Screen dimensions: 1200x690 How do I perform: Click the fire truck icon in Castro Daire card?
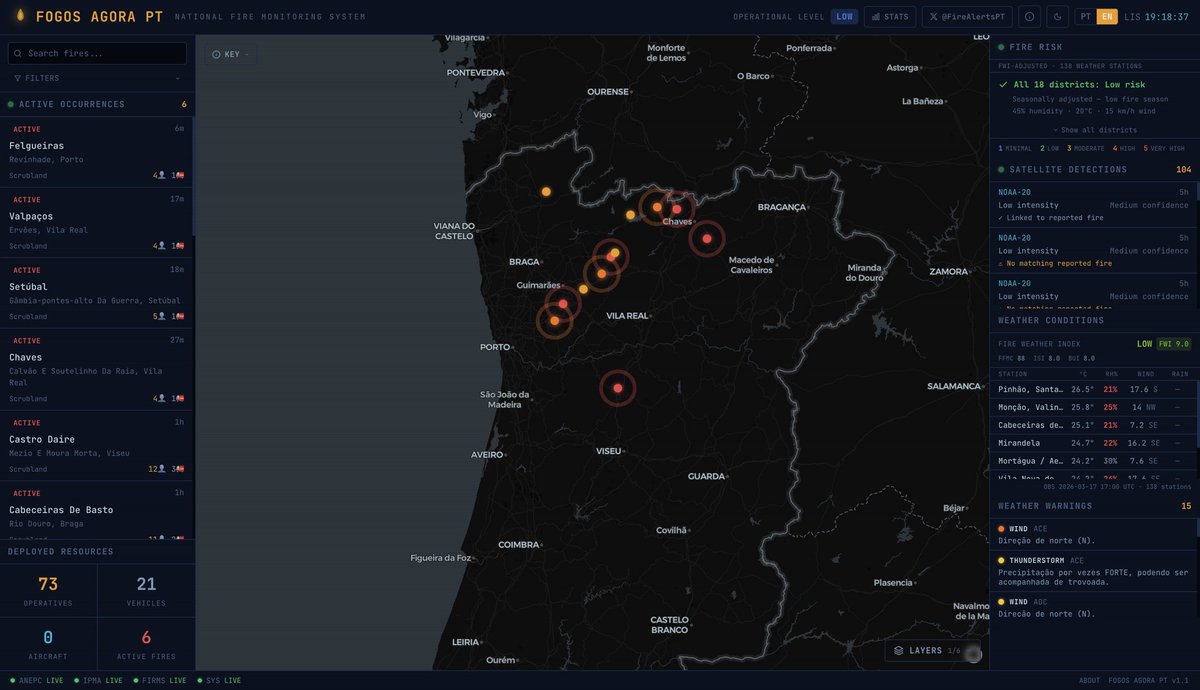pos(181,469)
